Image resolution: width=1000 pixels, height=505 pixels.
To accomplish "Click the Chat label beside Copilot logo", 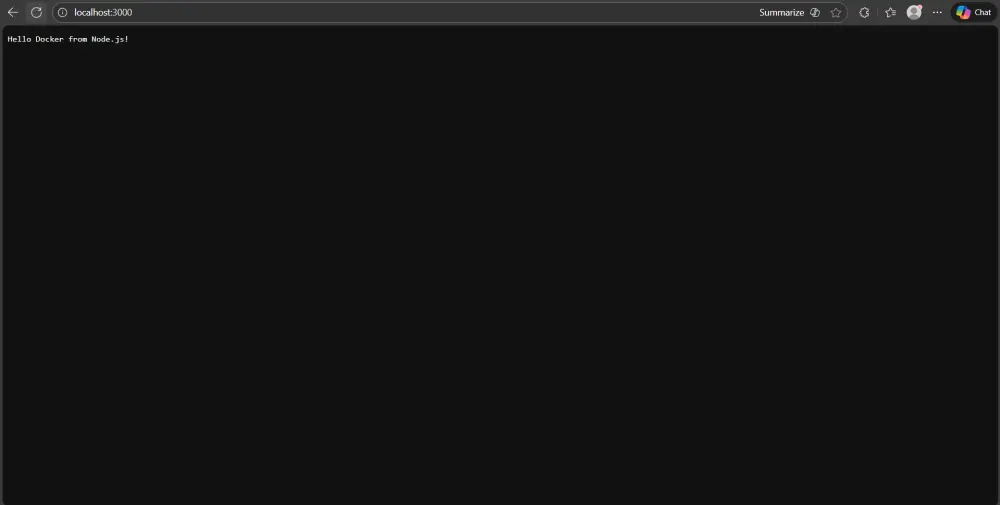I will pyautogui.click(x=983, y=12).
